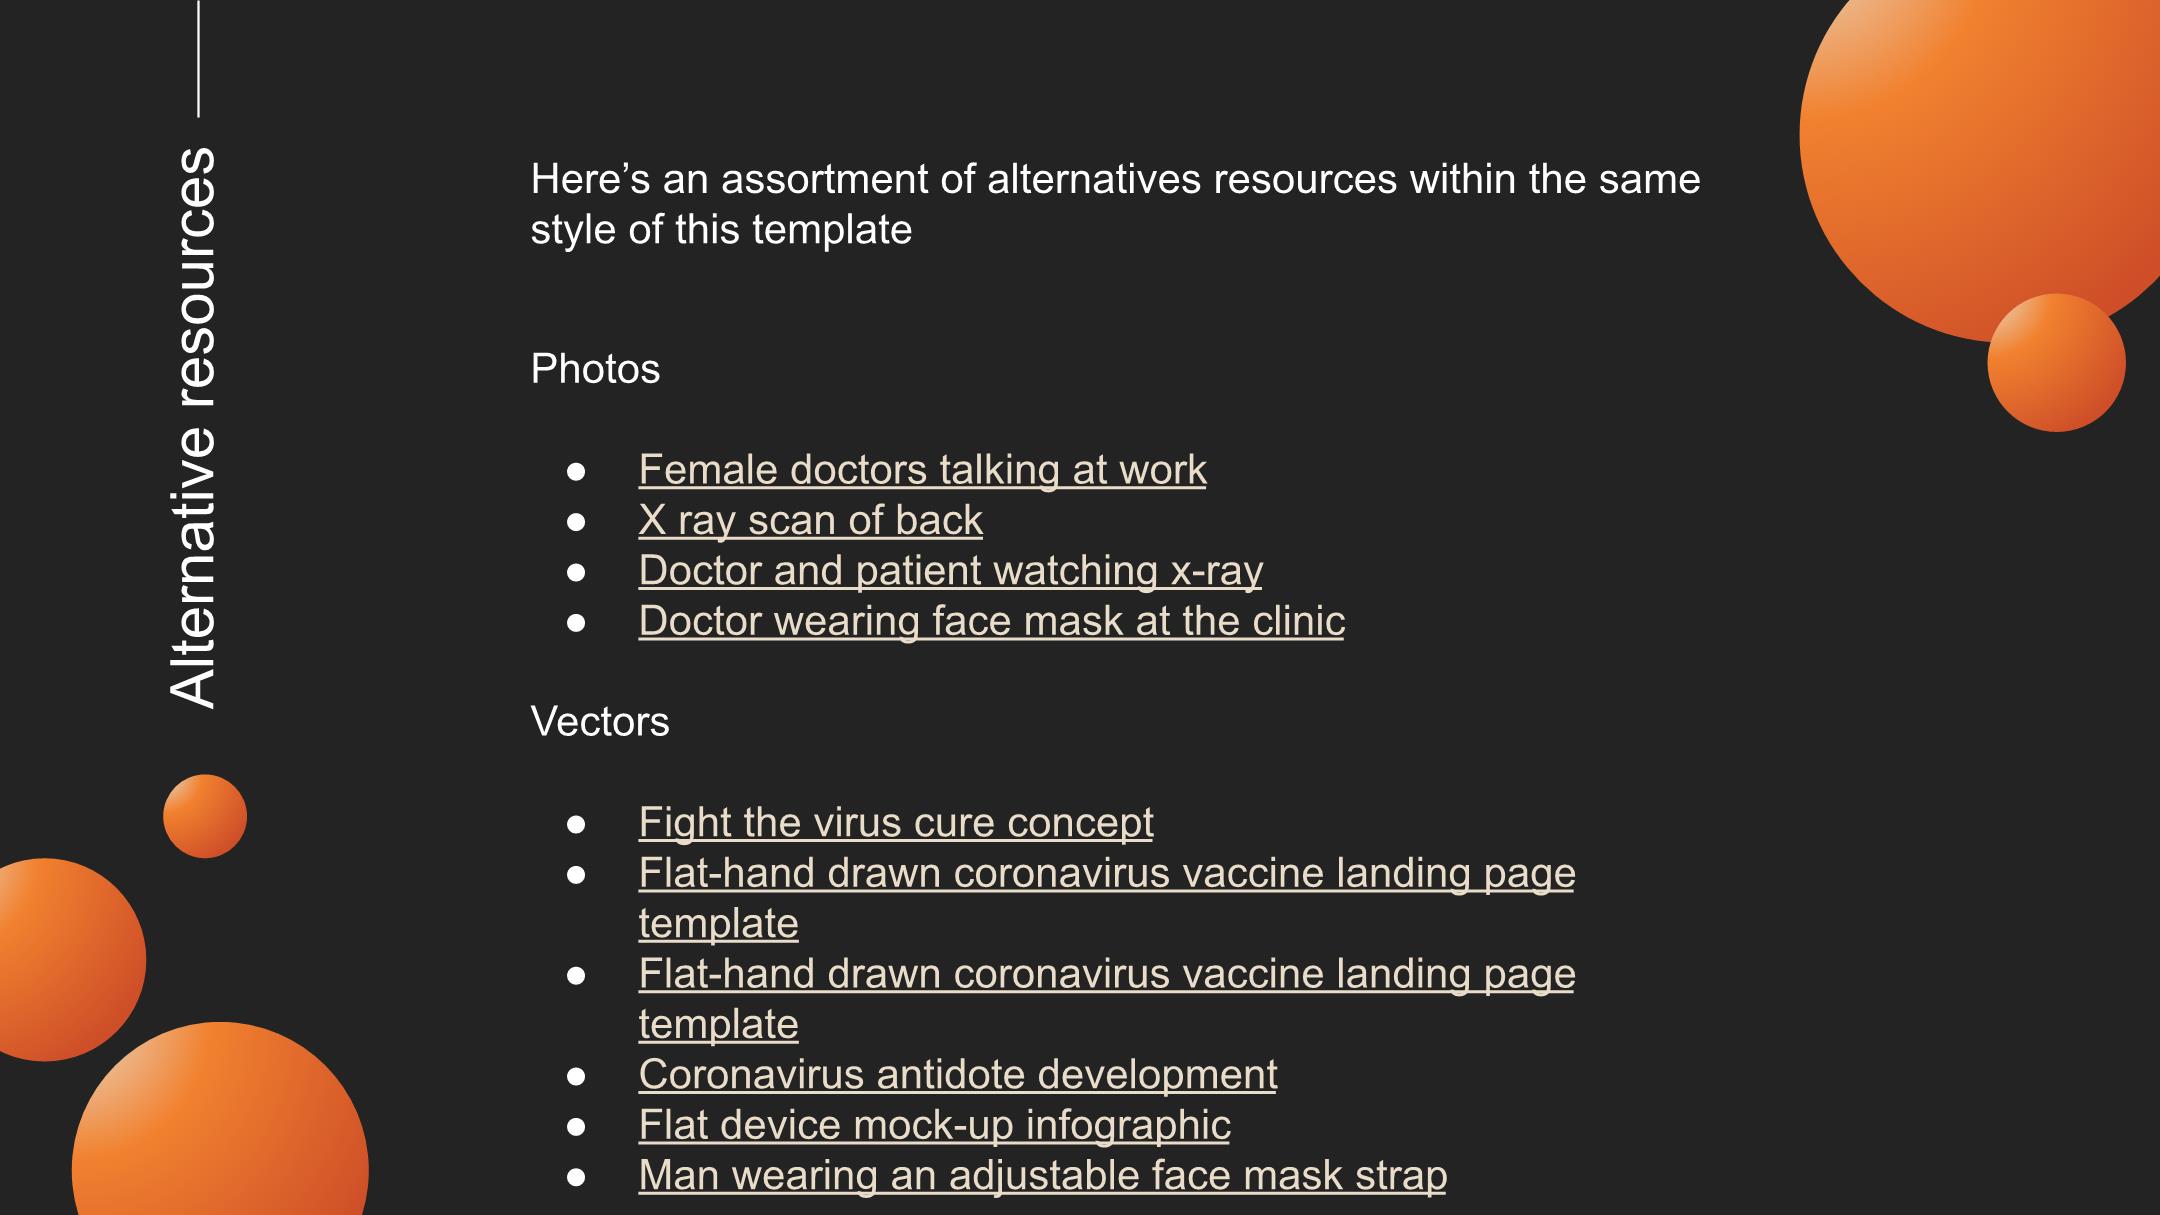Open the Flat device mock-up infographic link
2160x1215 pixels.
tap(934, 1125)
